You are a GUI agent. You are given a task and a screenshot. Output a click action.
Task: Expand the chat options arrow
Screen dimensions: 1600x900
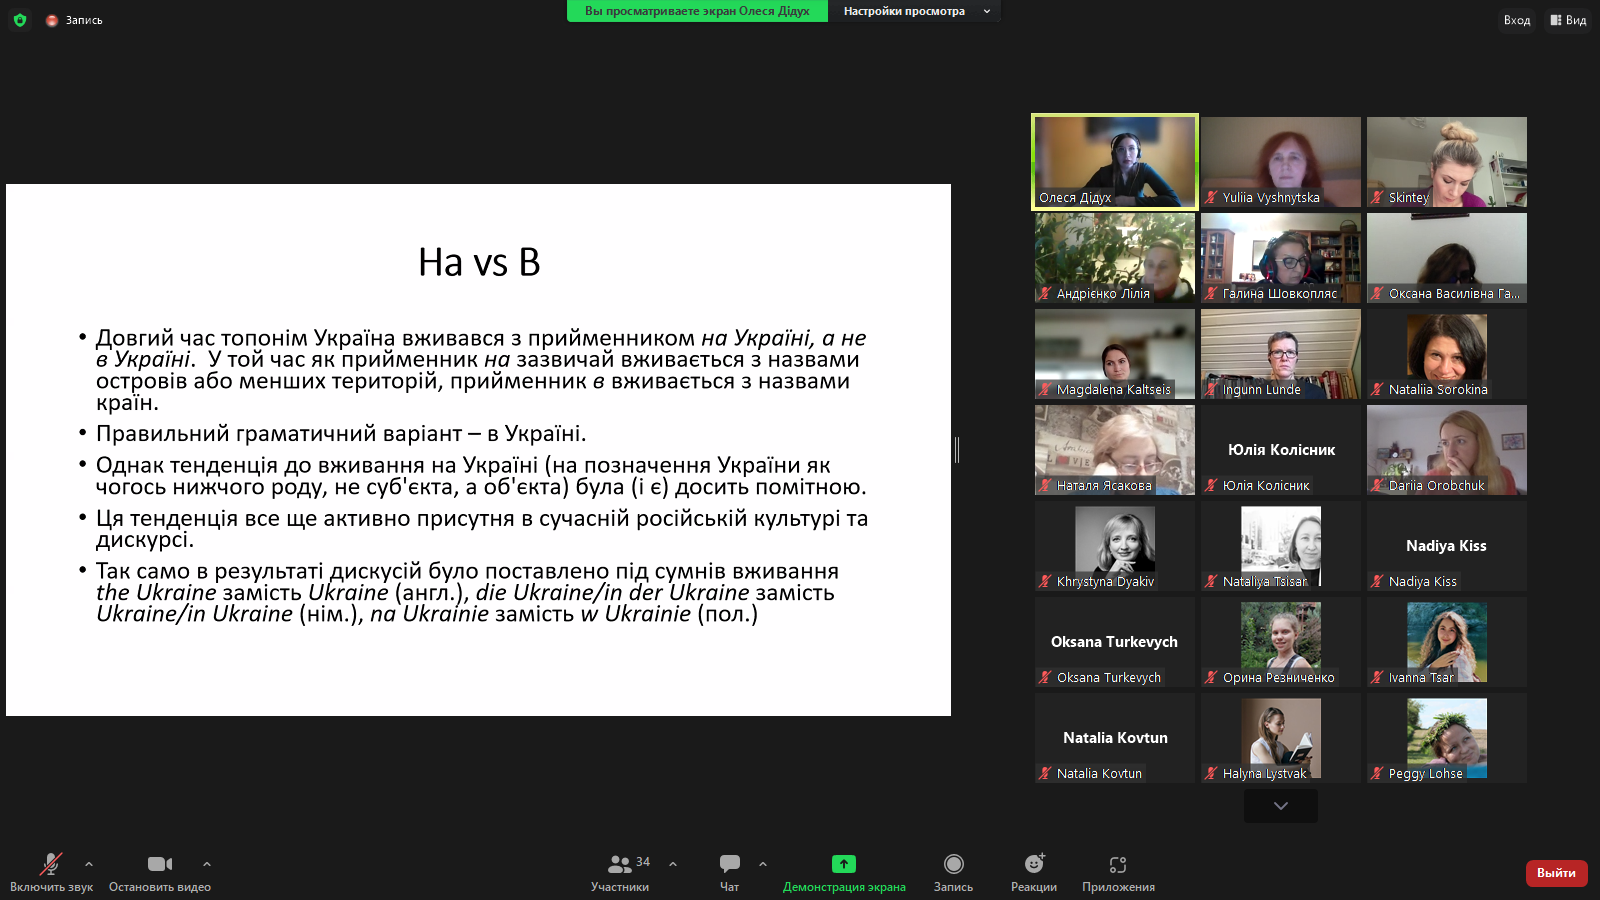[x=763, y=864]
